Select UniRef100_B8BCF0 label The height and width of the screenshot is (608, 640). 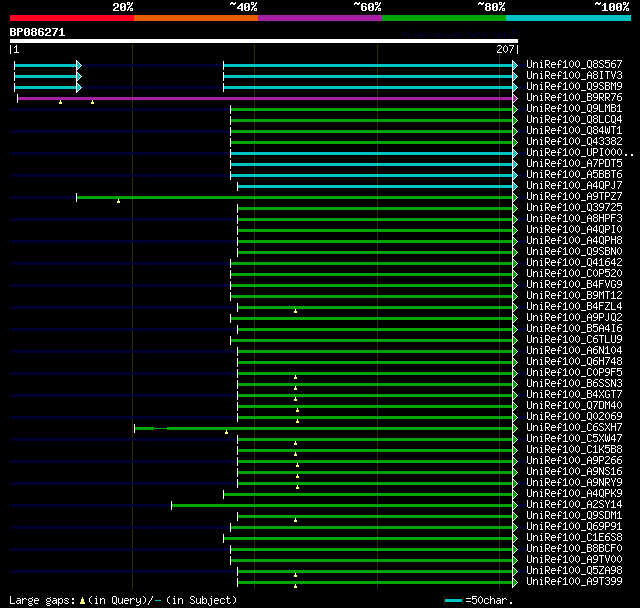click(x=574, y=549)
